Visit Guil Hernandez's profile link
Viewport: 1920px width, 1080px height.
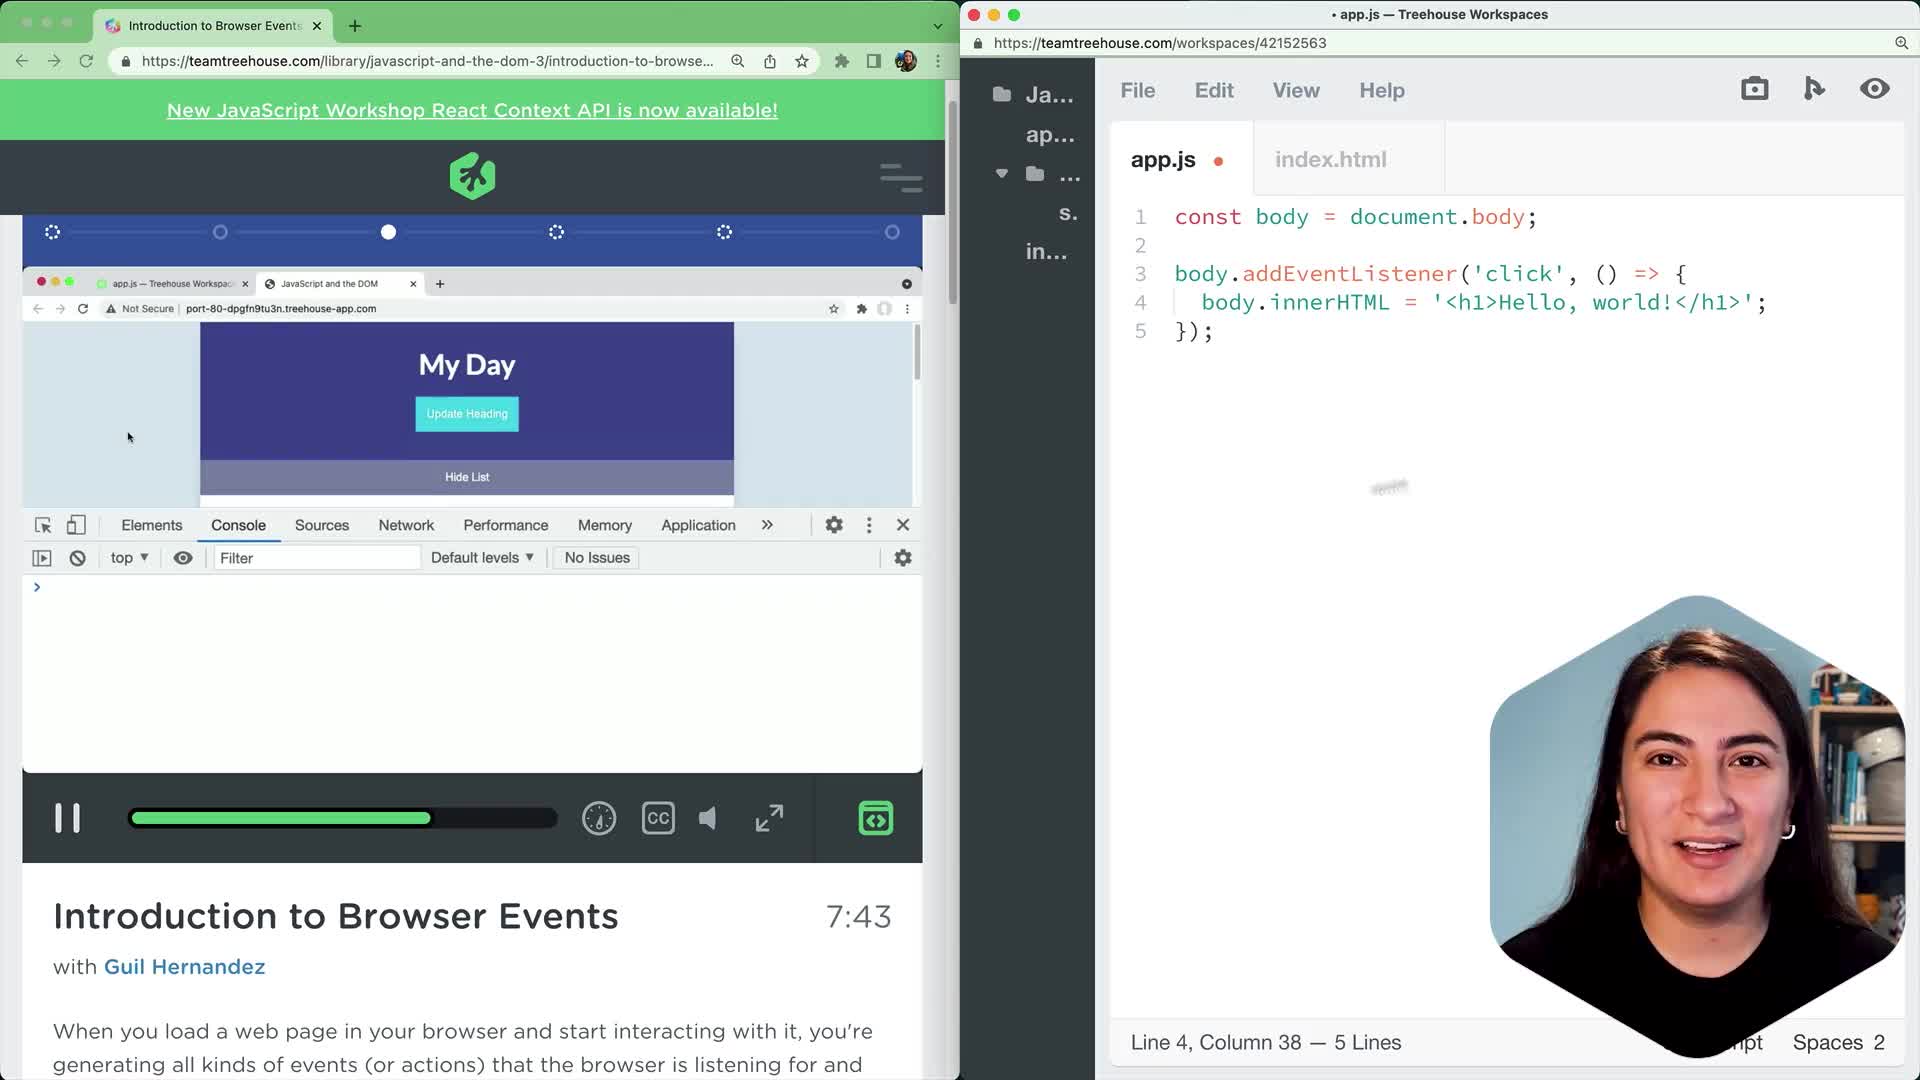point(184,966)
